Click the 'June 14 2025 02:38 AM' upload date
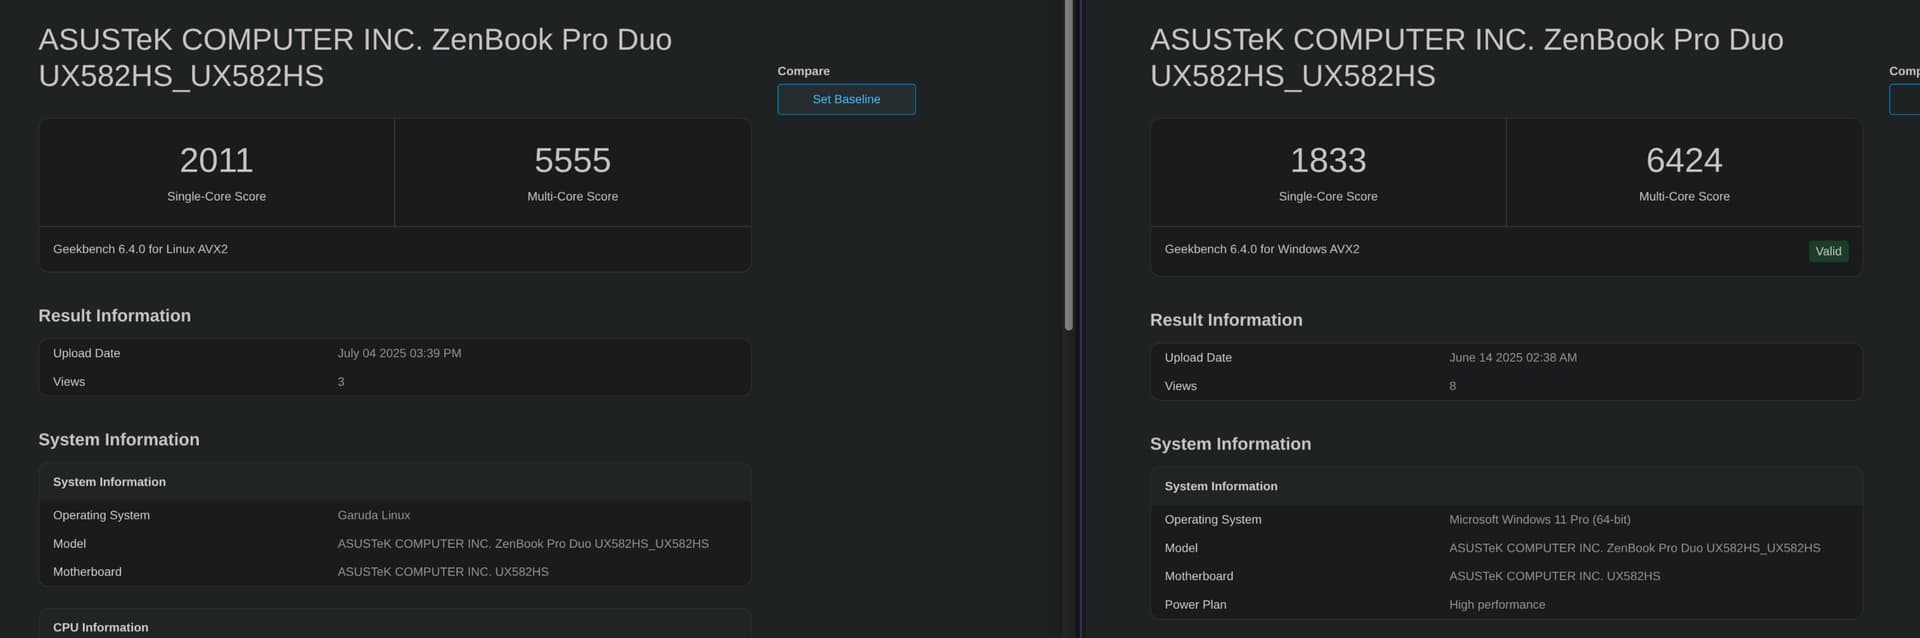This screenshot has height=638, width=1920. 1513,357
